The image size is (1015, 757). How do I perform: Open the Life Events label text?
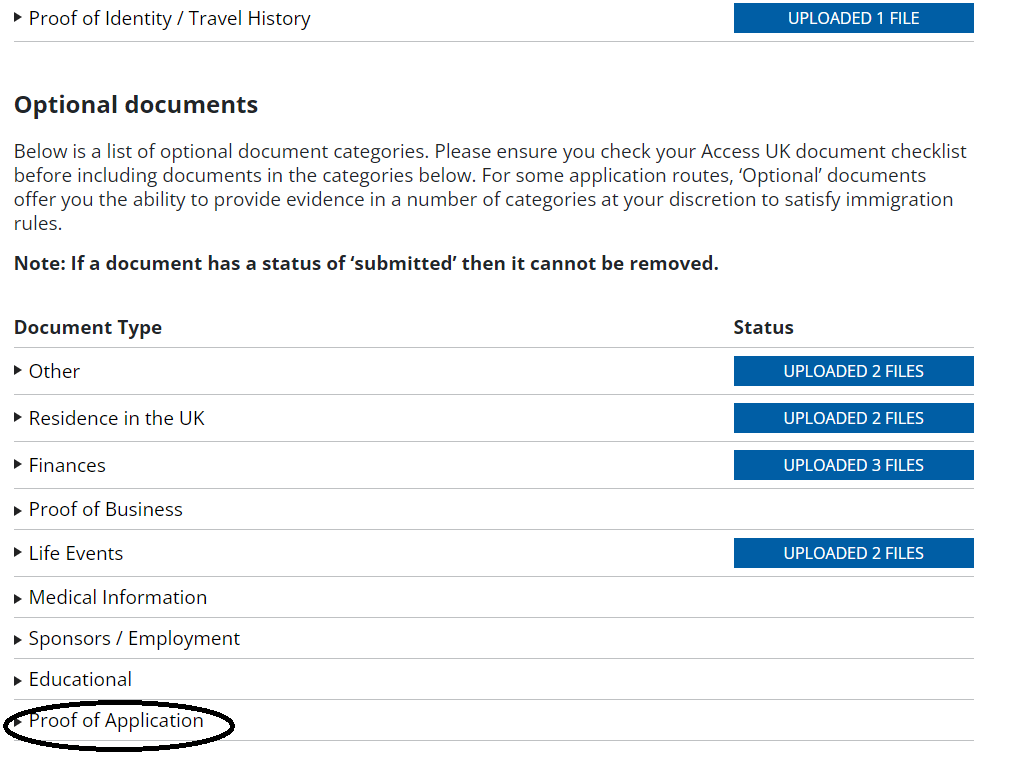76,553
